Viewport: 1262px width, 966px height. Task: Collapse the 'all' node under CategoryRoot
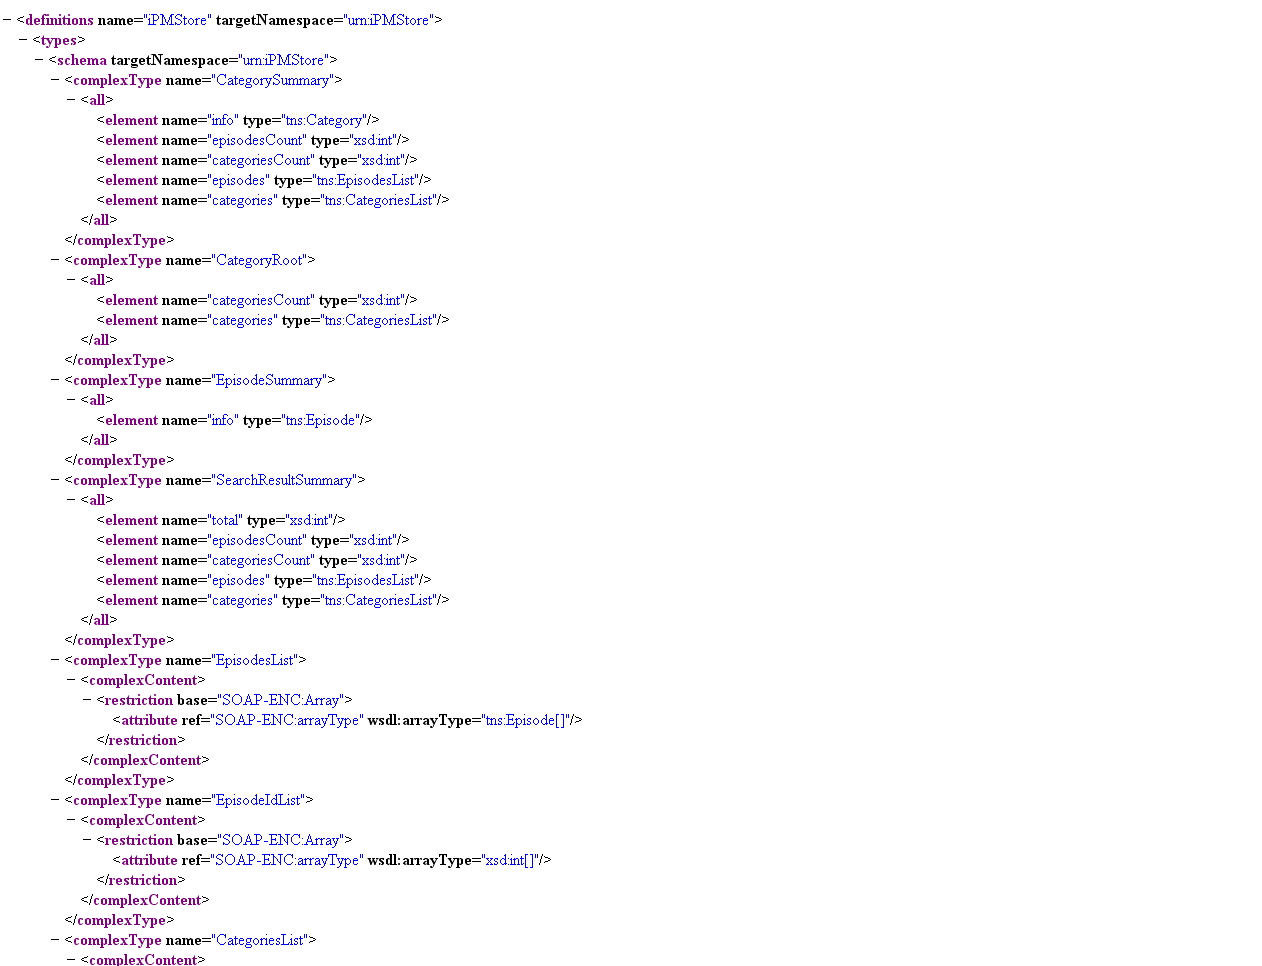[71, 280]
